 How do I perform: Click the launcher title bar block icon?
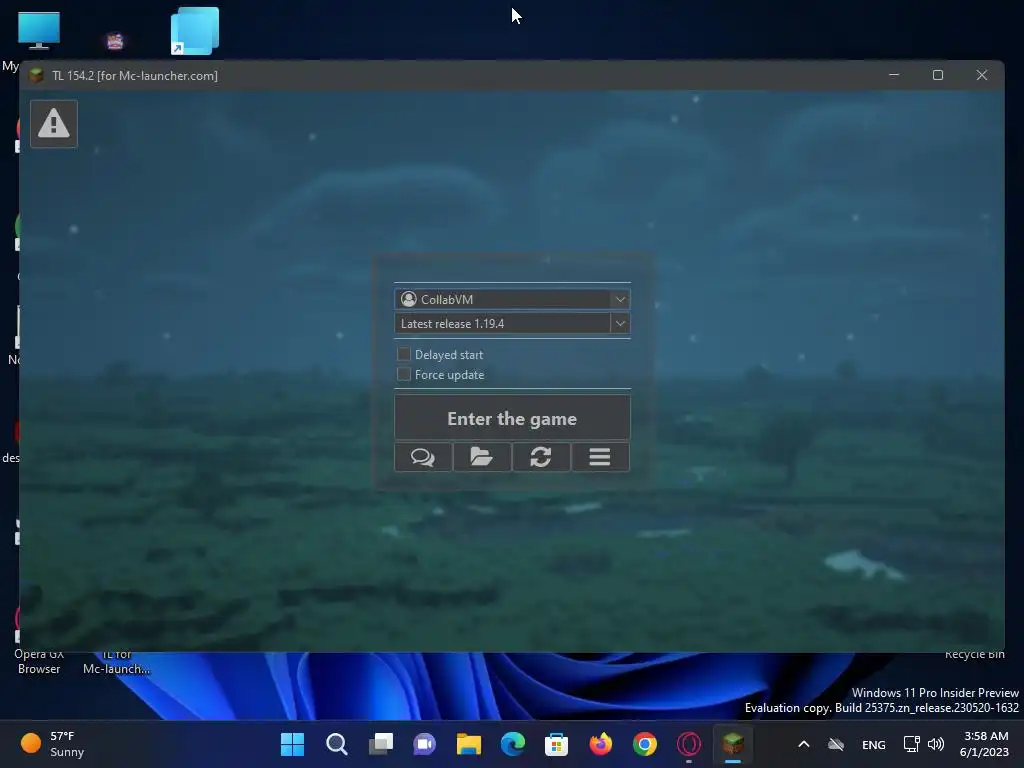click(37, 76)
